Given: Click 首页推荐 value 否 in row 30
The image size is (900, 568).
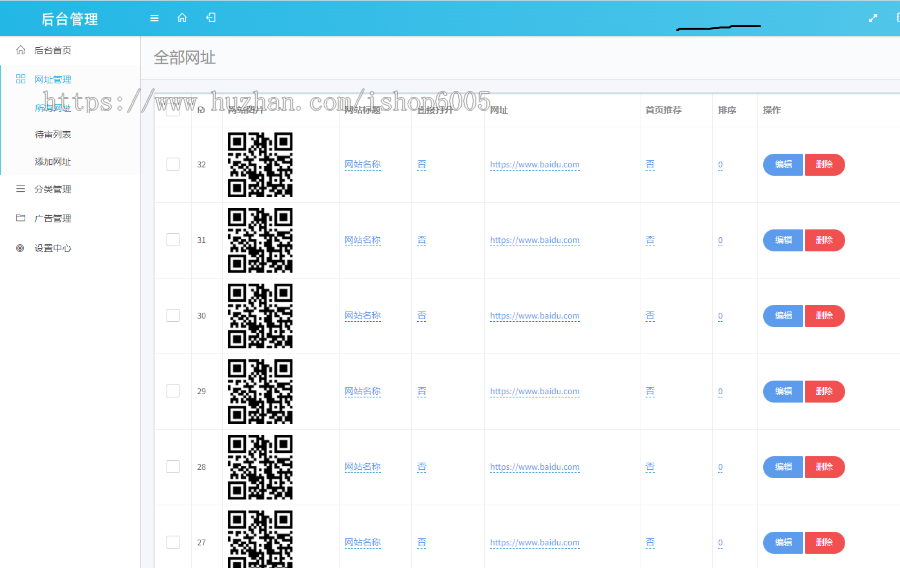Looking at the screenshot, I should tap(650, 316).
